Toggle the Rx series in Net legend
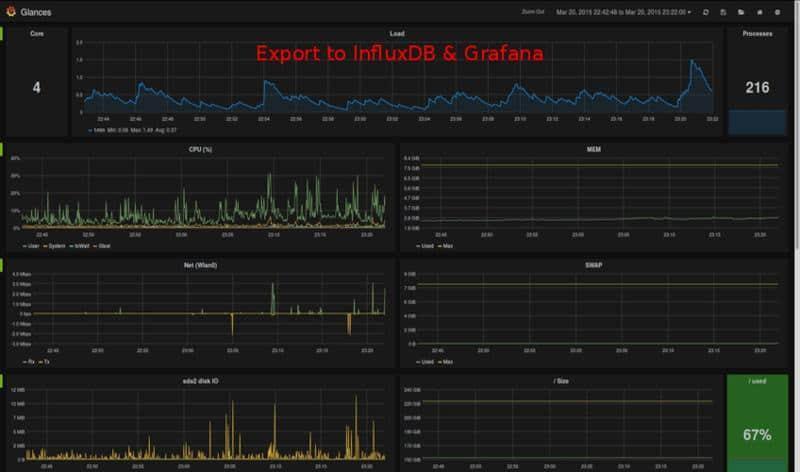800x472 pixels. tap(31, 361)
